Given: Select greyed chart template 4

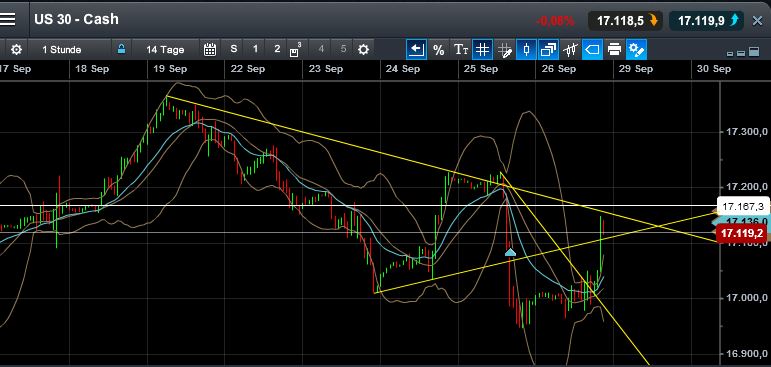Looking at the screenshot, I should (x=321, y=49).
